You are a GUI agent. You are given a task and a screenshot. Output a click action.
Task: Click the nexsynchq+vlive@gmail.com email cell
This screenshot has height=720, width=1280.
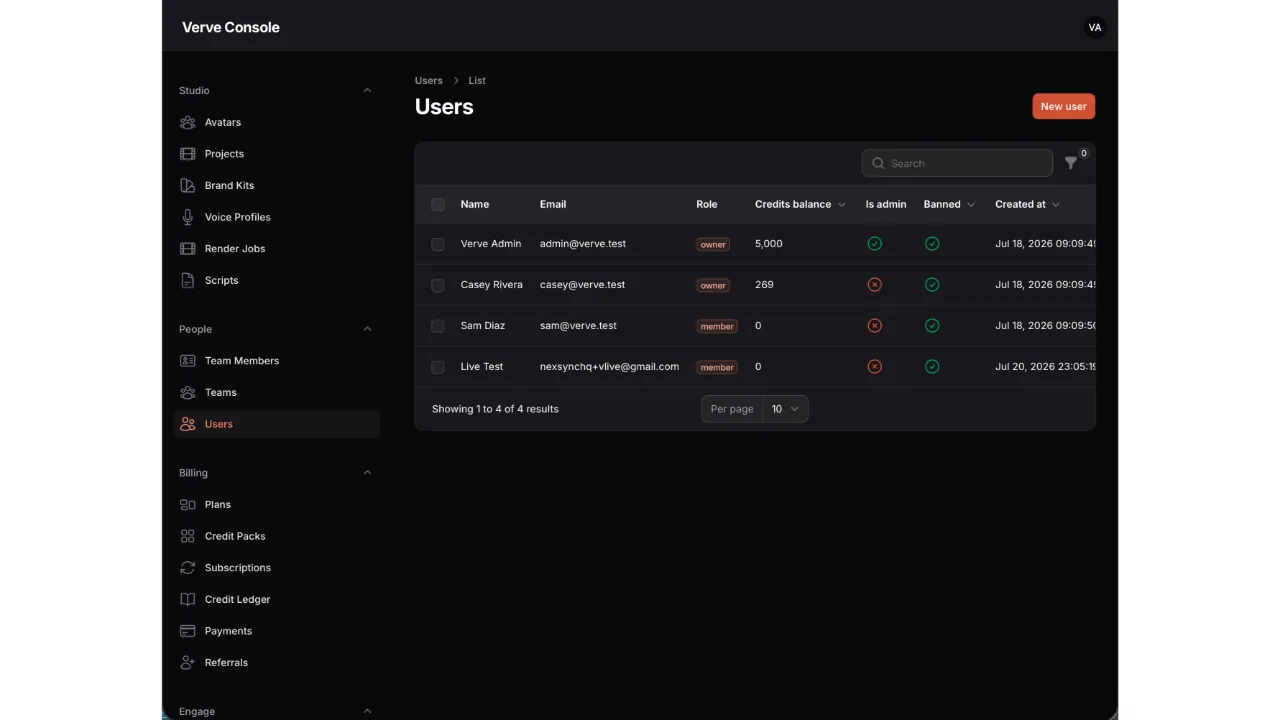point(609,367)
